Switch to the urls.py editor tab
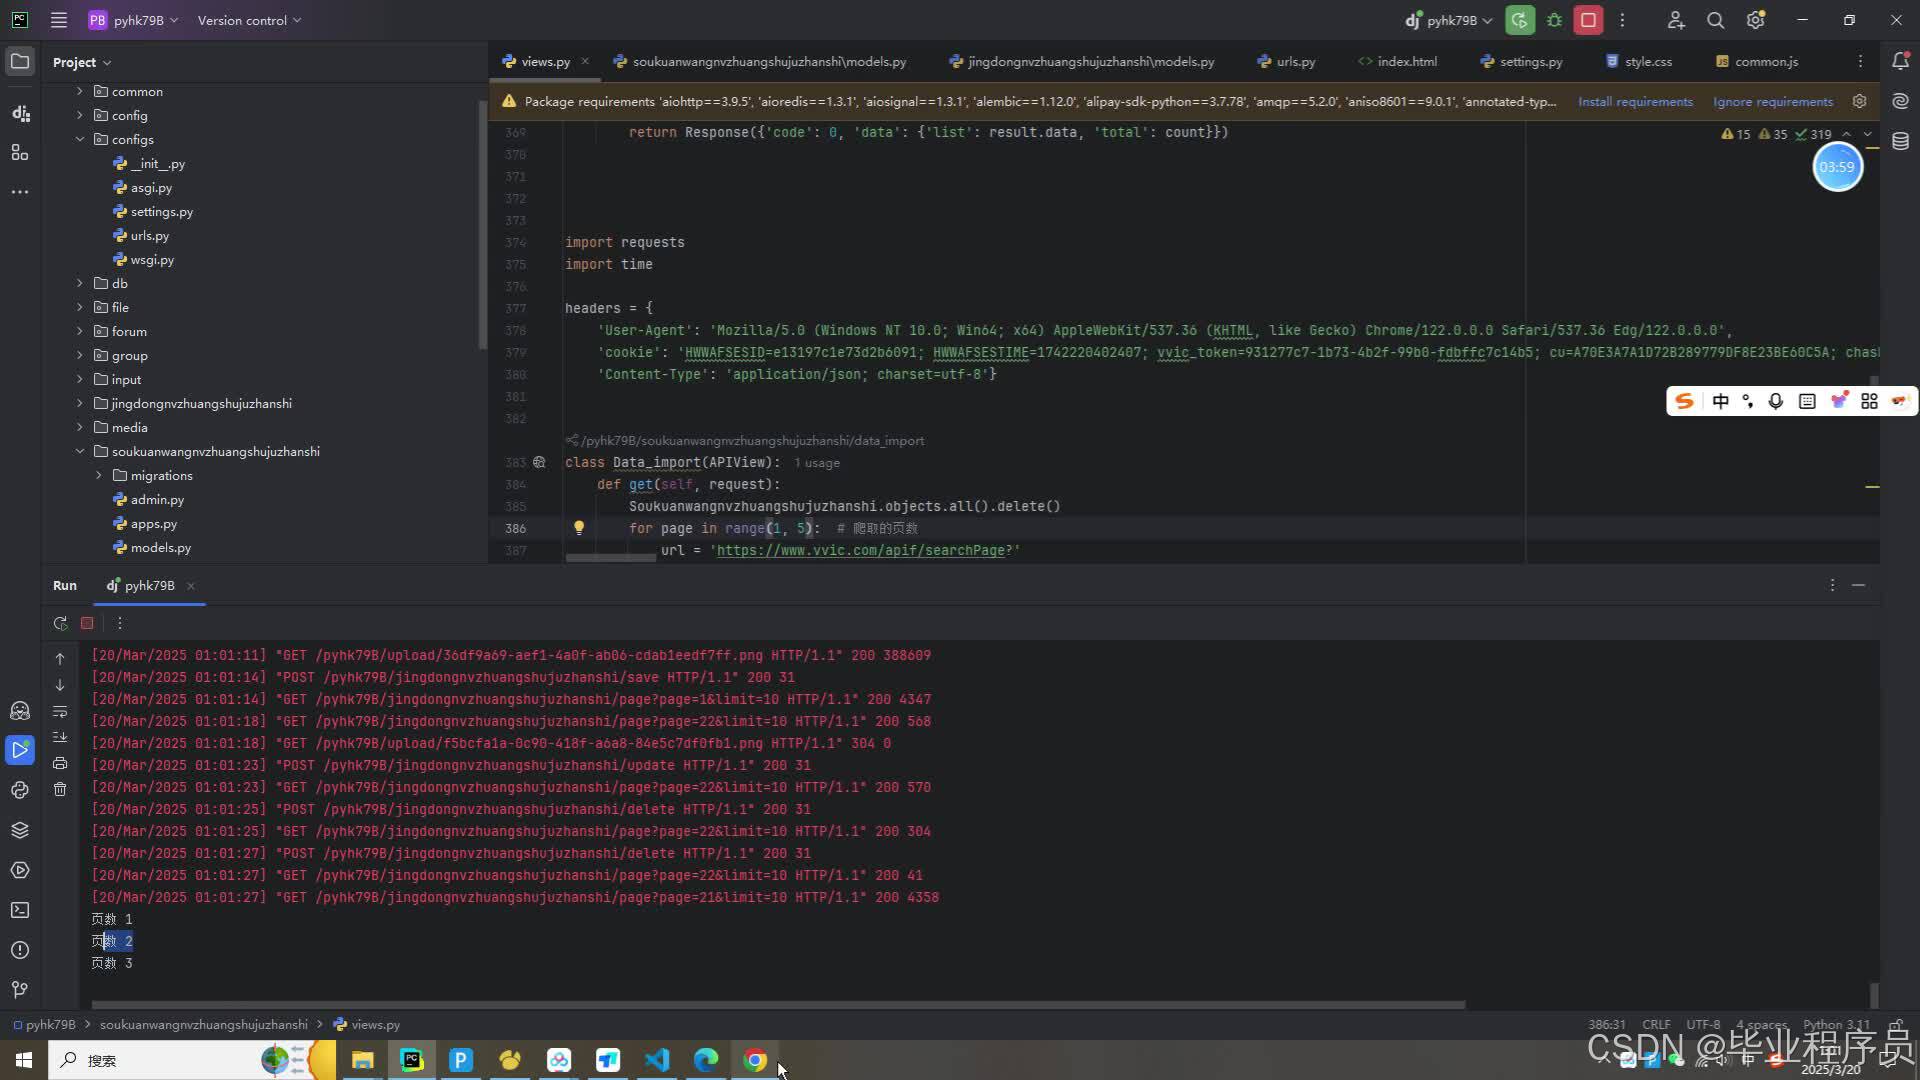This screenshot has height=1080, width=1920. click(1295, 61)
